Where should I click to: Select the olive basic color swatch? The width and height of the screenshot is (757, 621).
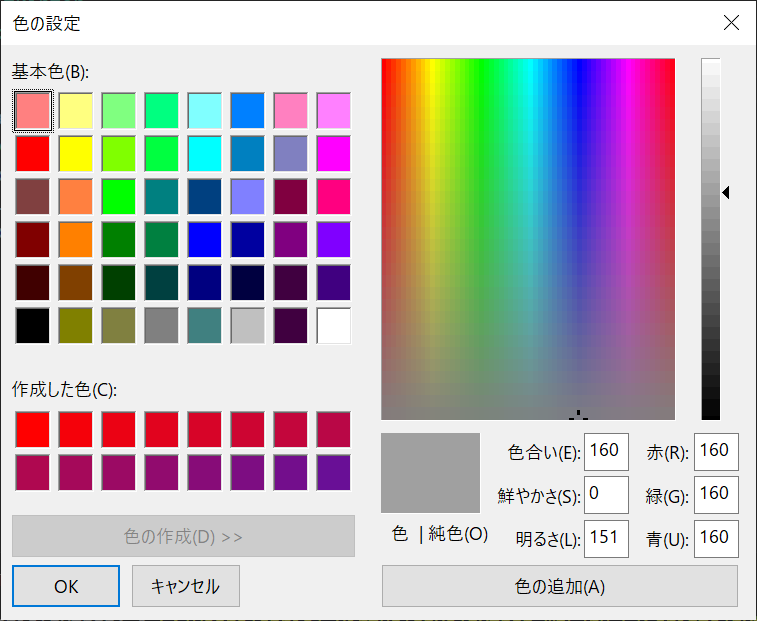75,326
